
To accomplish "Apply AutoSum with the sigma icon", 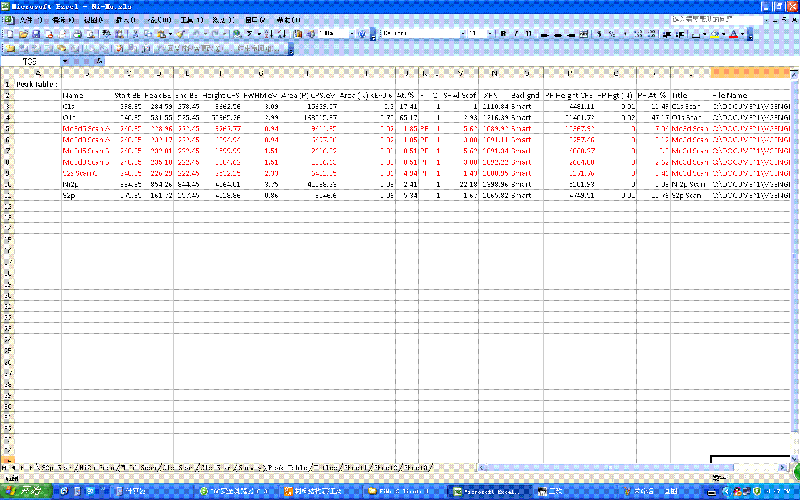I will coord(250,34).
